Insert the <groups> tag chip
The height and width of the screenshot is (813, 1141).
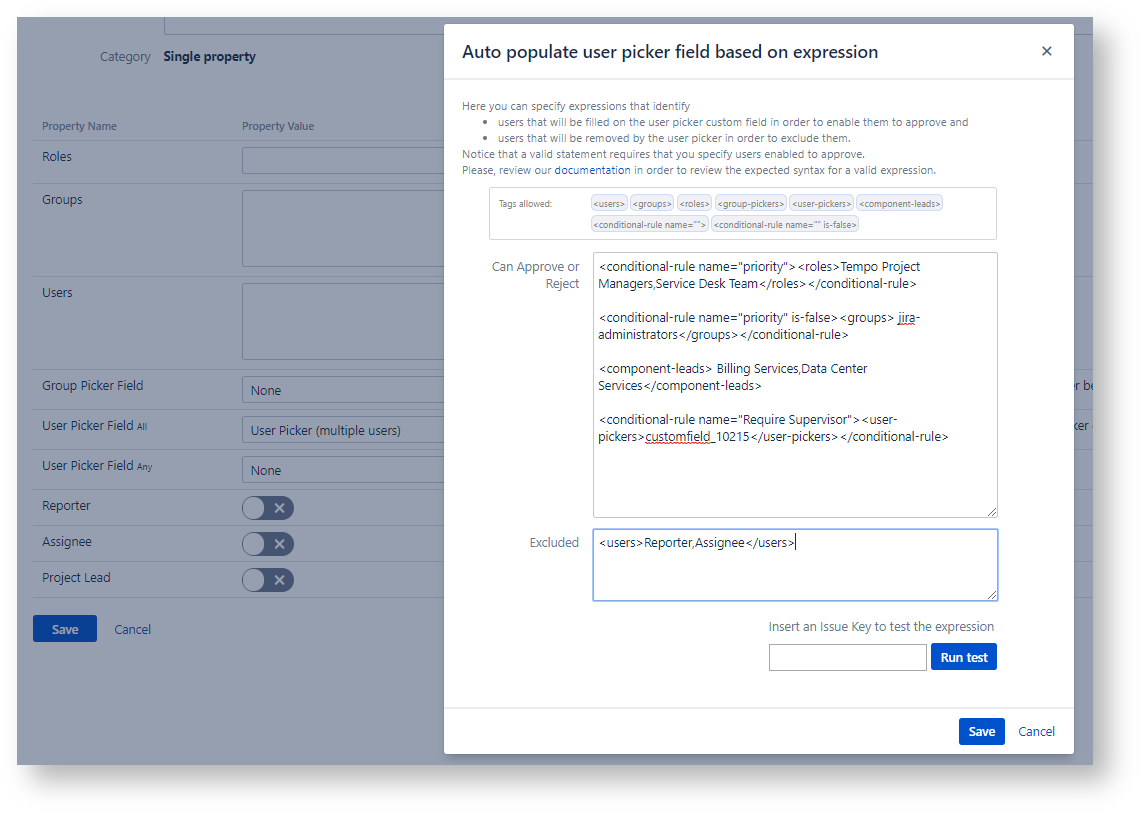(652, 204)
